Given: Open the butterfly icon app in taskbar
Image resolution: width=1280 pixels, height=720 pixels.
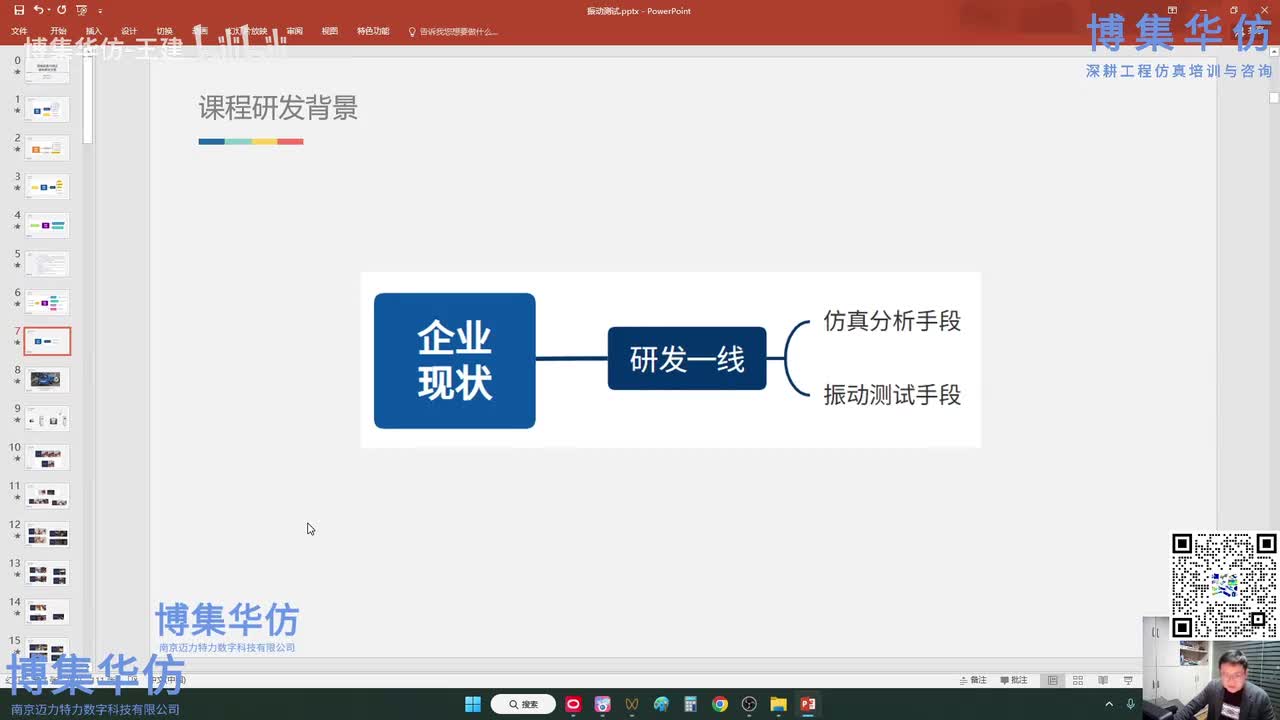Looking at the screenshot, I should pos(632,704).
